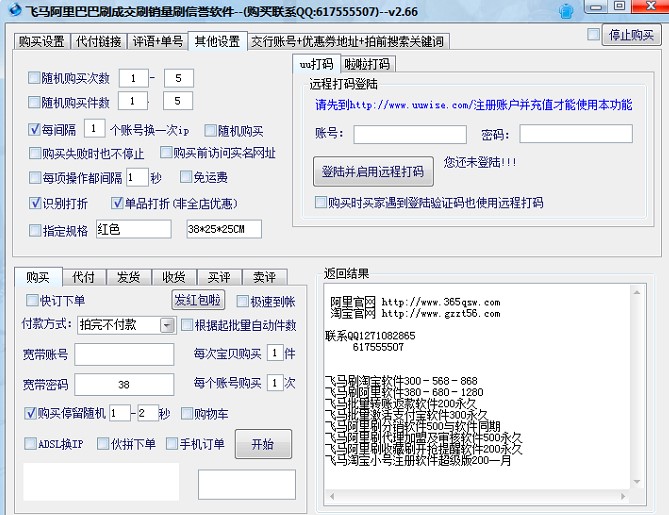Screen dimensions: 669x515
Task: Switch to the uu打码 tab
Action: click(x=316, y=64)
